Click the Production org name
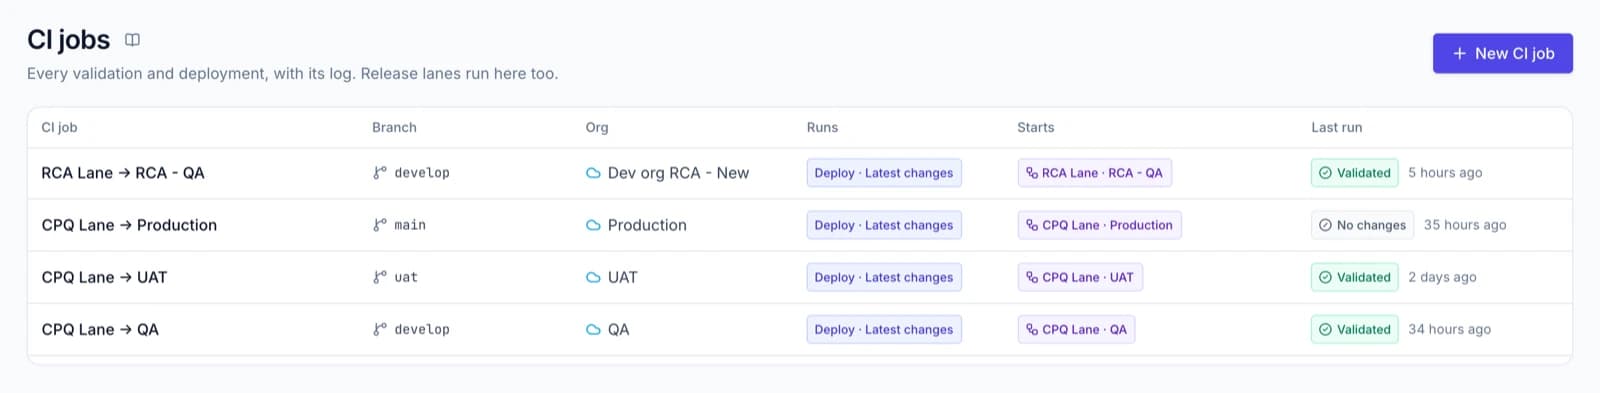The width and height of the screenshot is (1600, 393). click(x=647, y=225)
